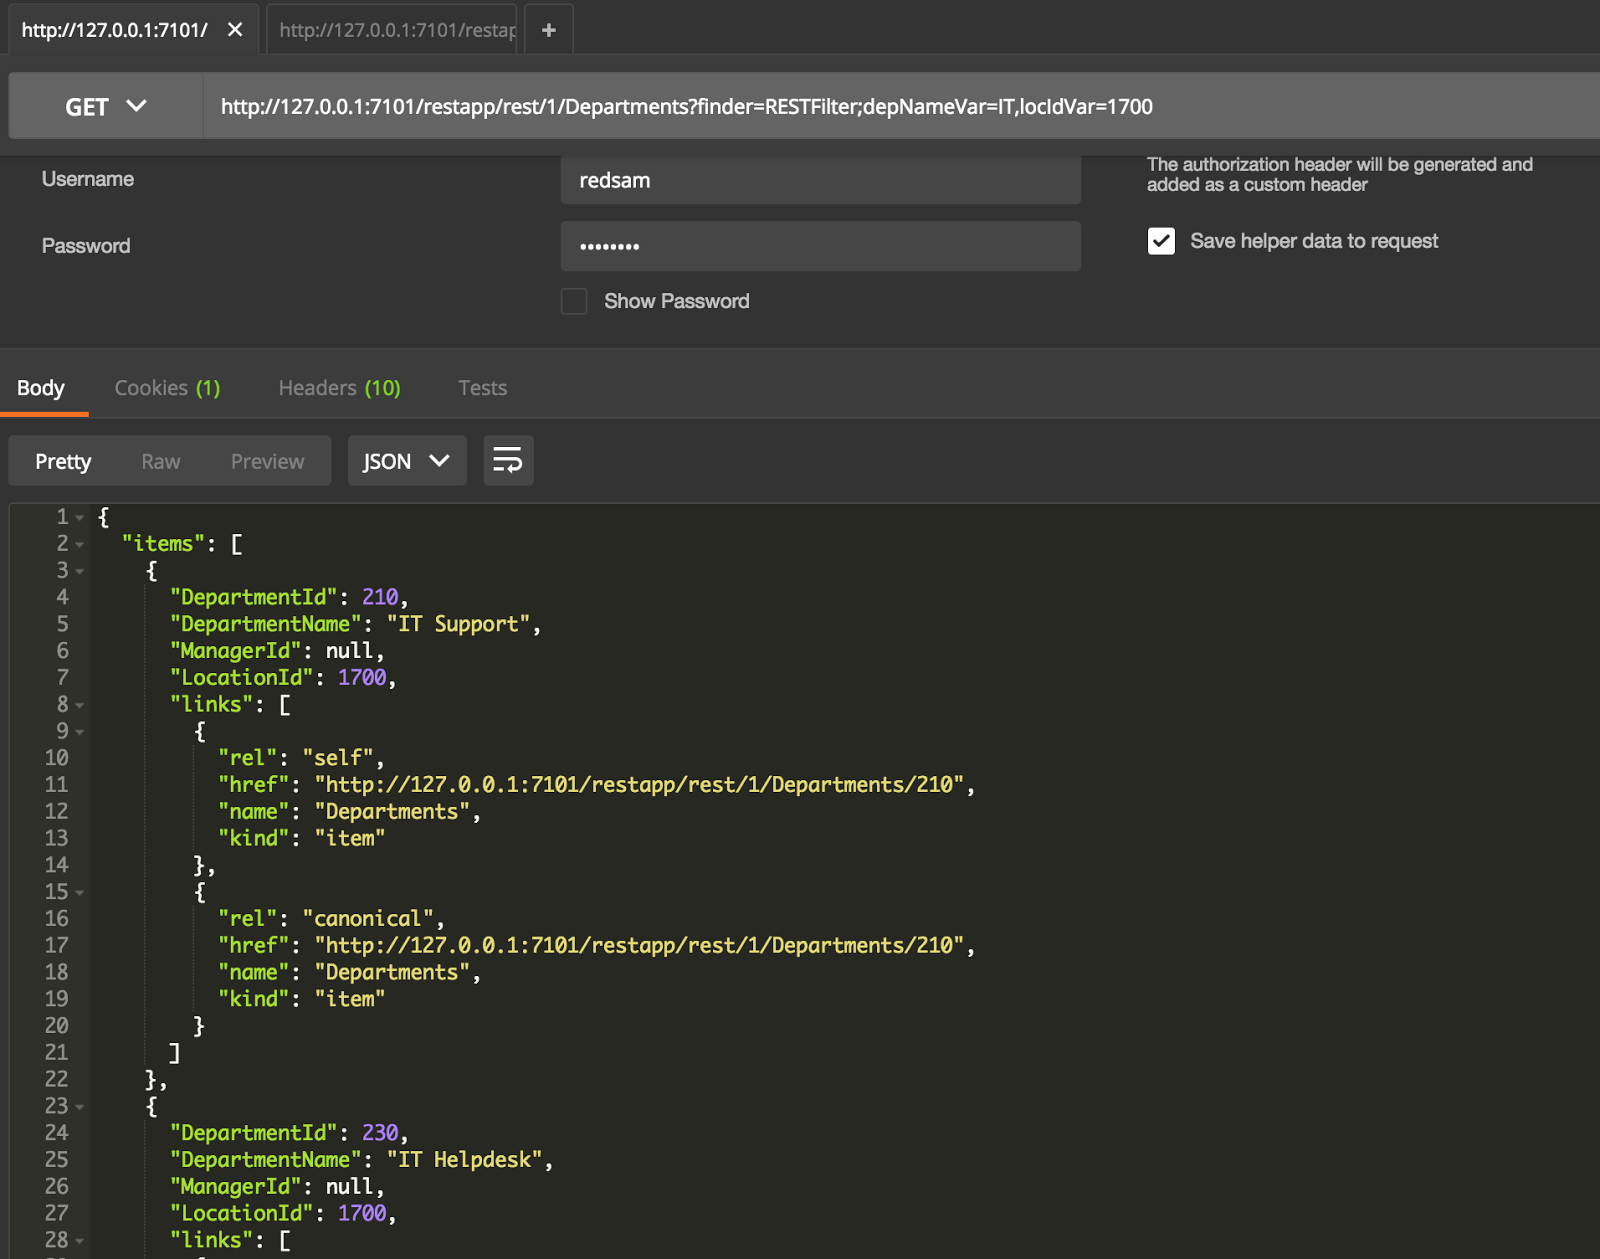
Task: Select the "IT Support" department name value
Action: point(458,624)
